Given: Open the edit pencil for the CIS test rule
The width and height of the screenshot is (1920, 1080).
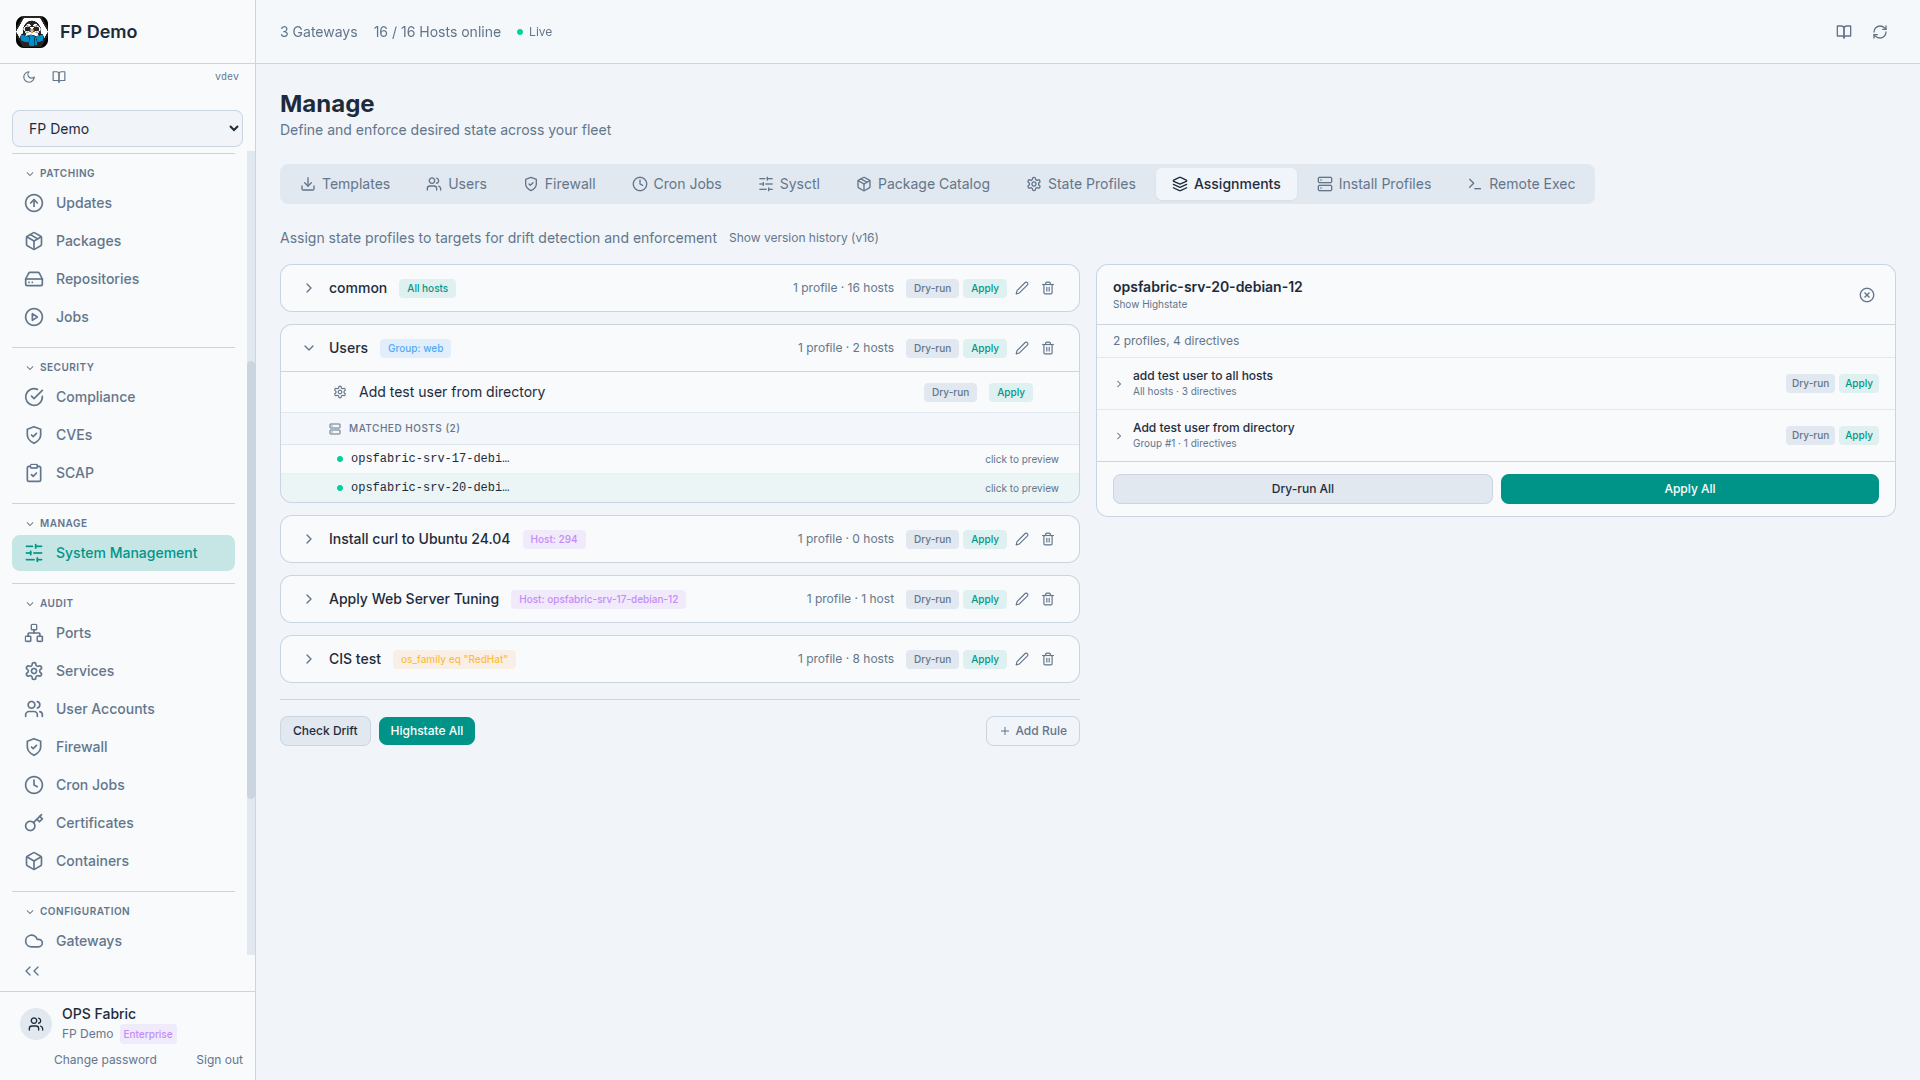Looking at the screenshot, I should pyautogui.click(x=1022, y=659).
